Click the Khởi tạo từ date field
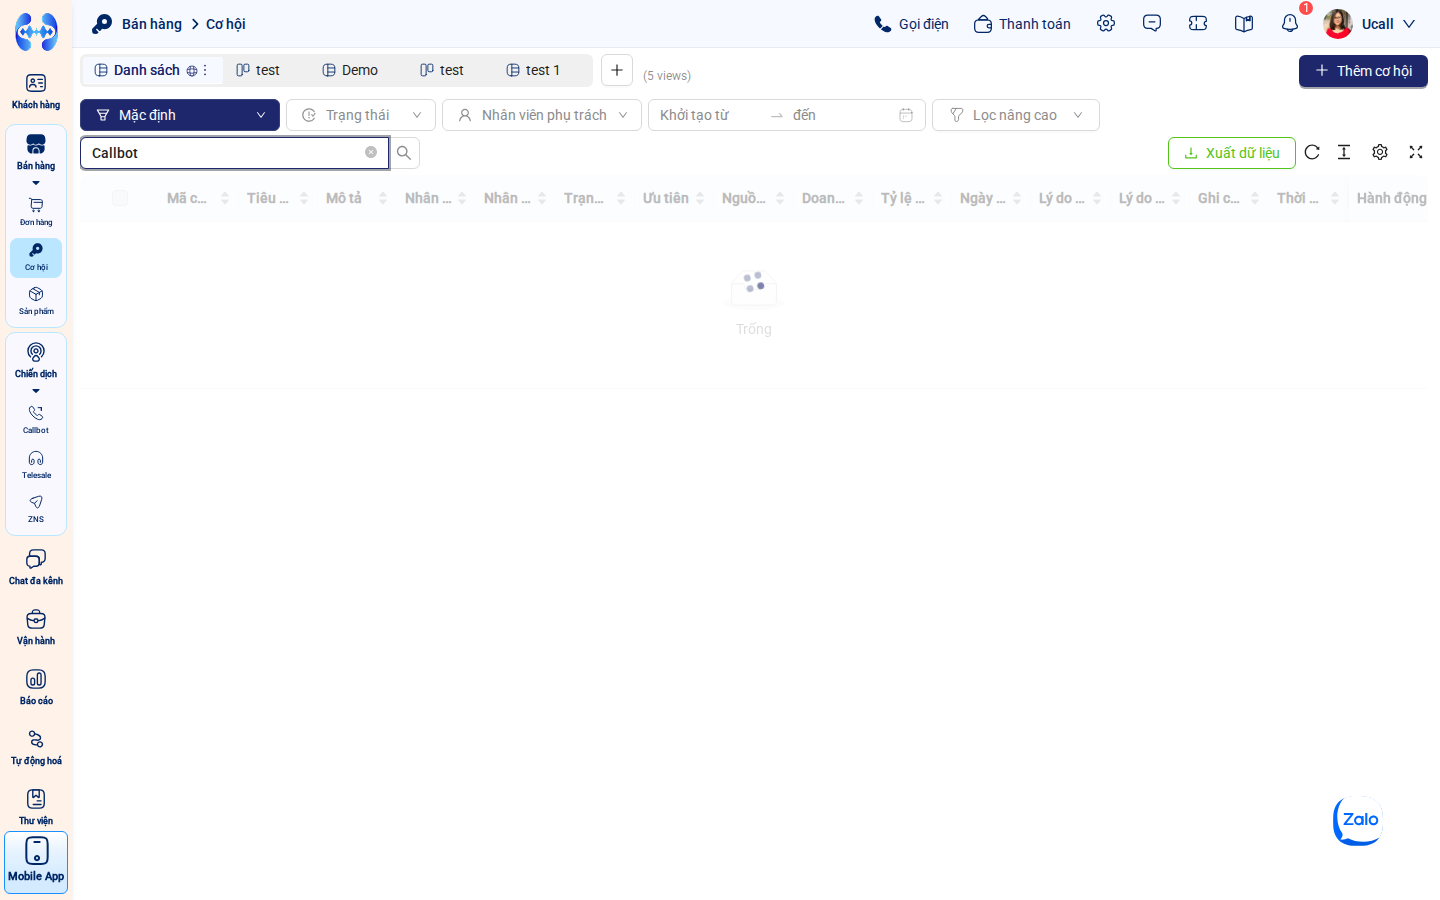This screenshot has width=1440, height=900. [x=710, y=115]
